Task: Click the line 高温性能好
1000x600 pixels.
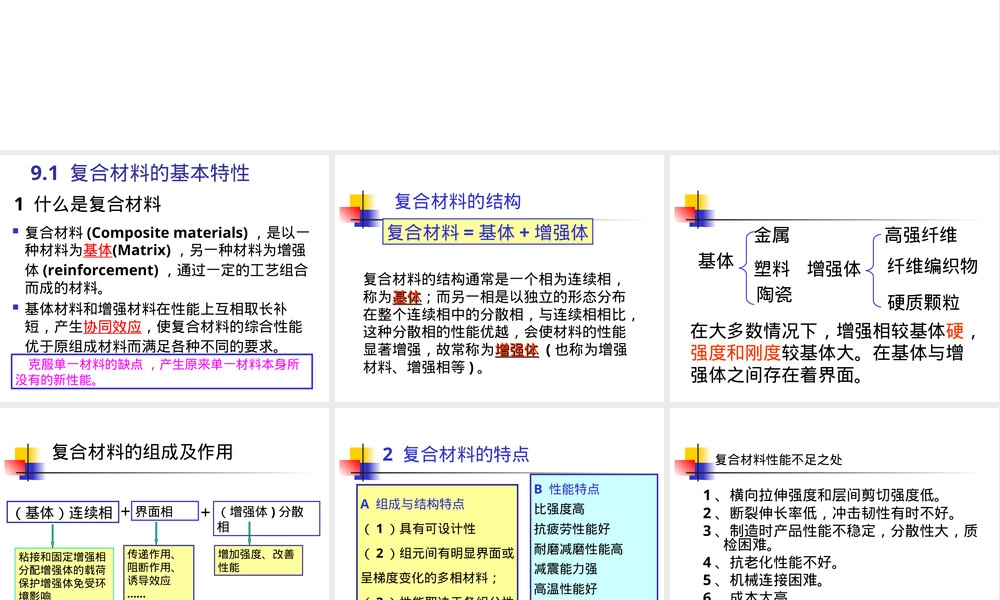Action: point(566,589)
